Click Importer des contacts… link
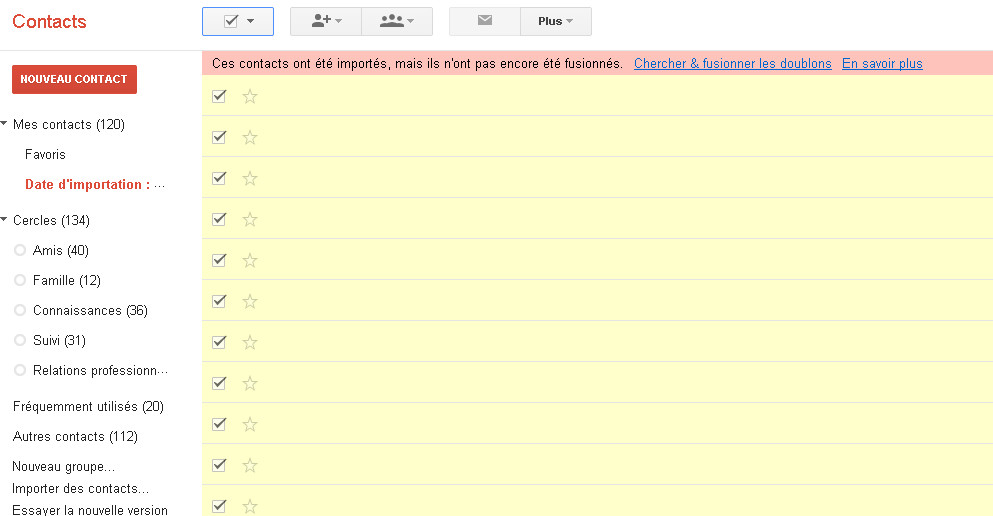The image size is (993, 516). click(80, 489)
